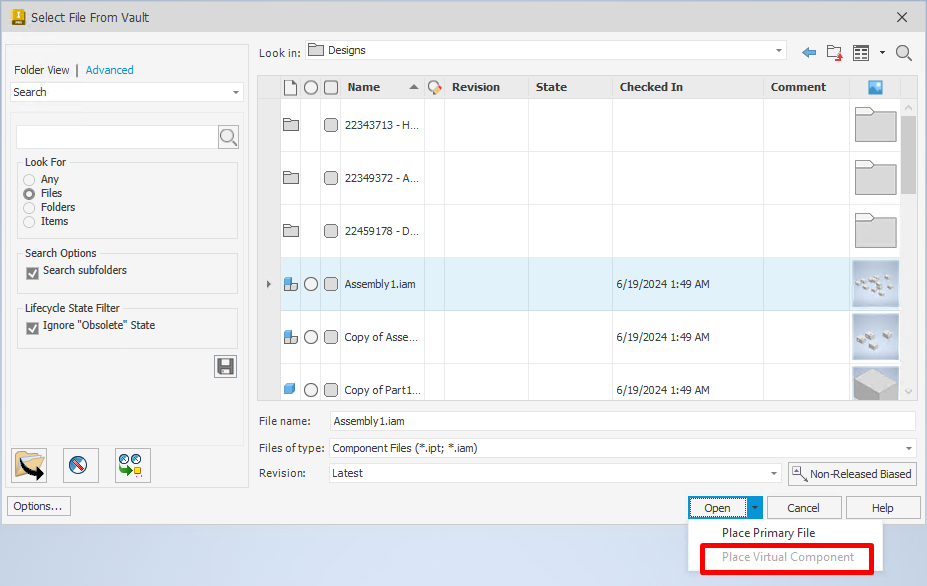This screenshot has width=927, height=586.
Task: Open the Look in location dropdown
Action: pyautogui.click(x=778, y=51)
